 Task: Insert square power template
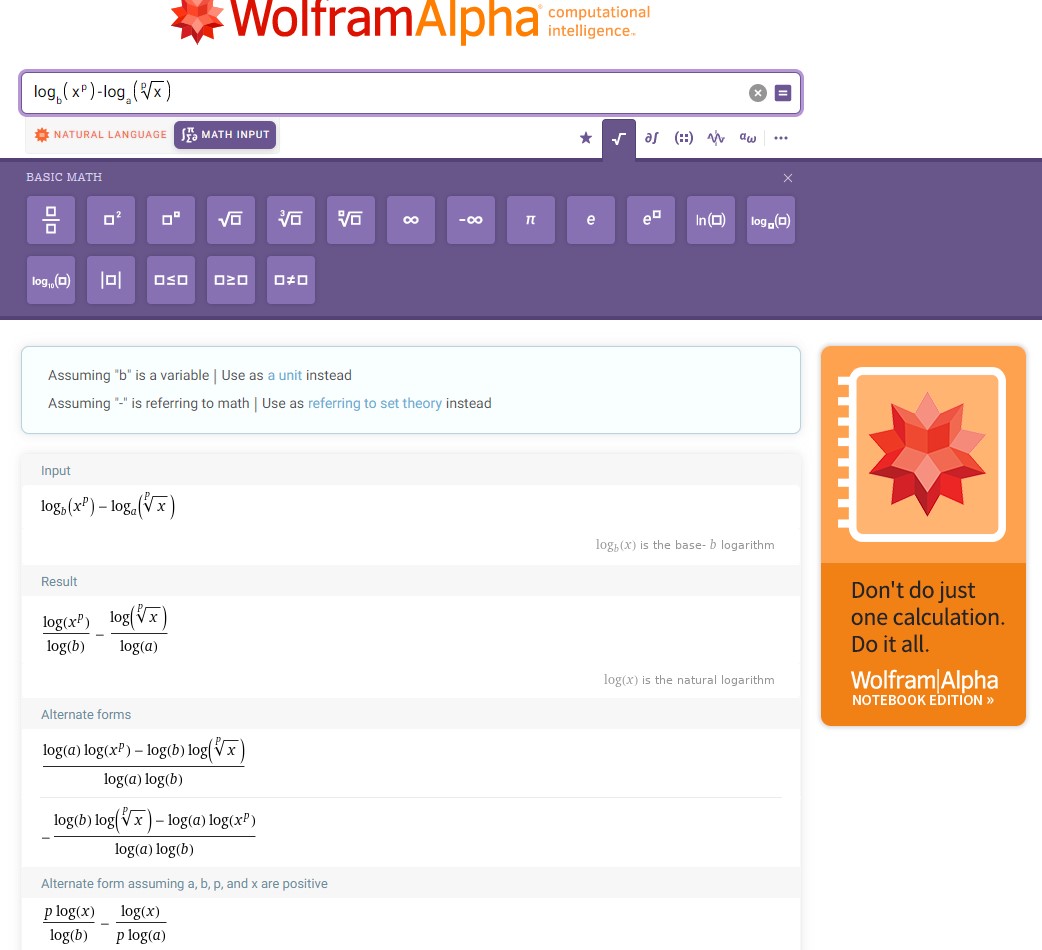point(111,220)
